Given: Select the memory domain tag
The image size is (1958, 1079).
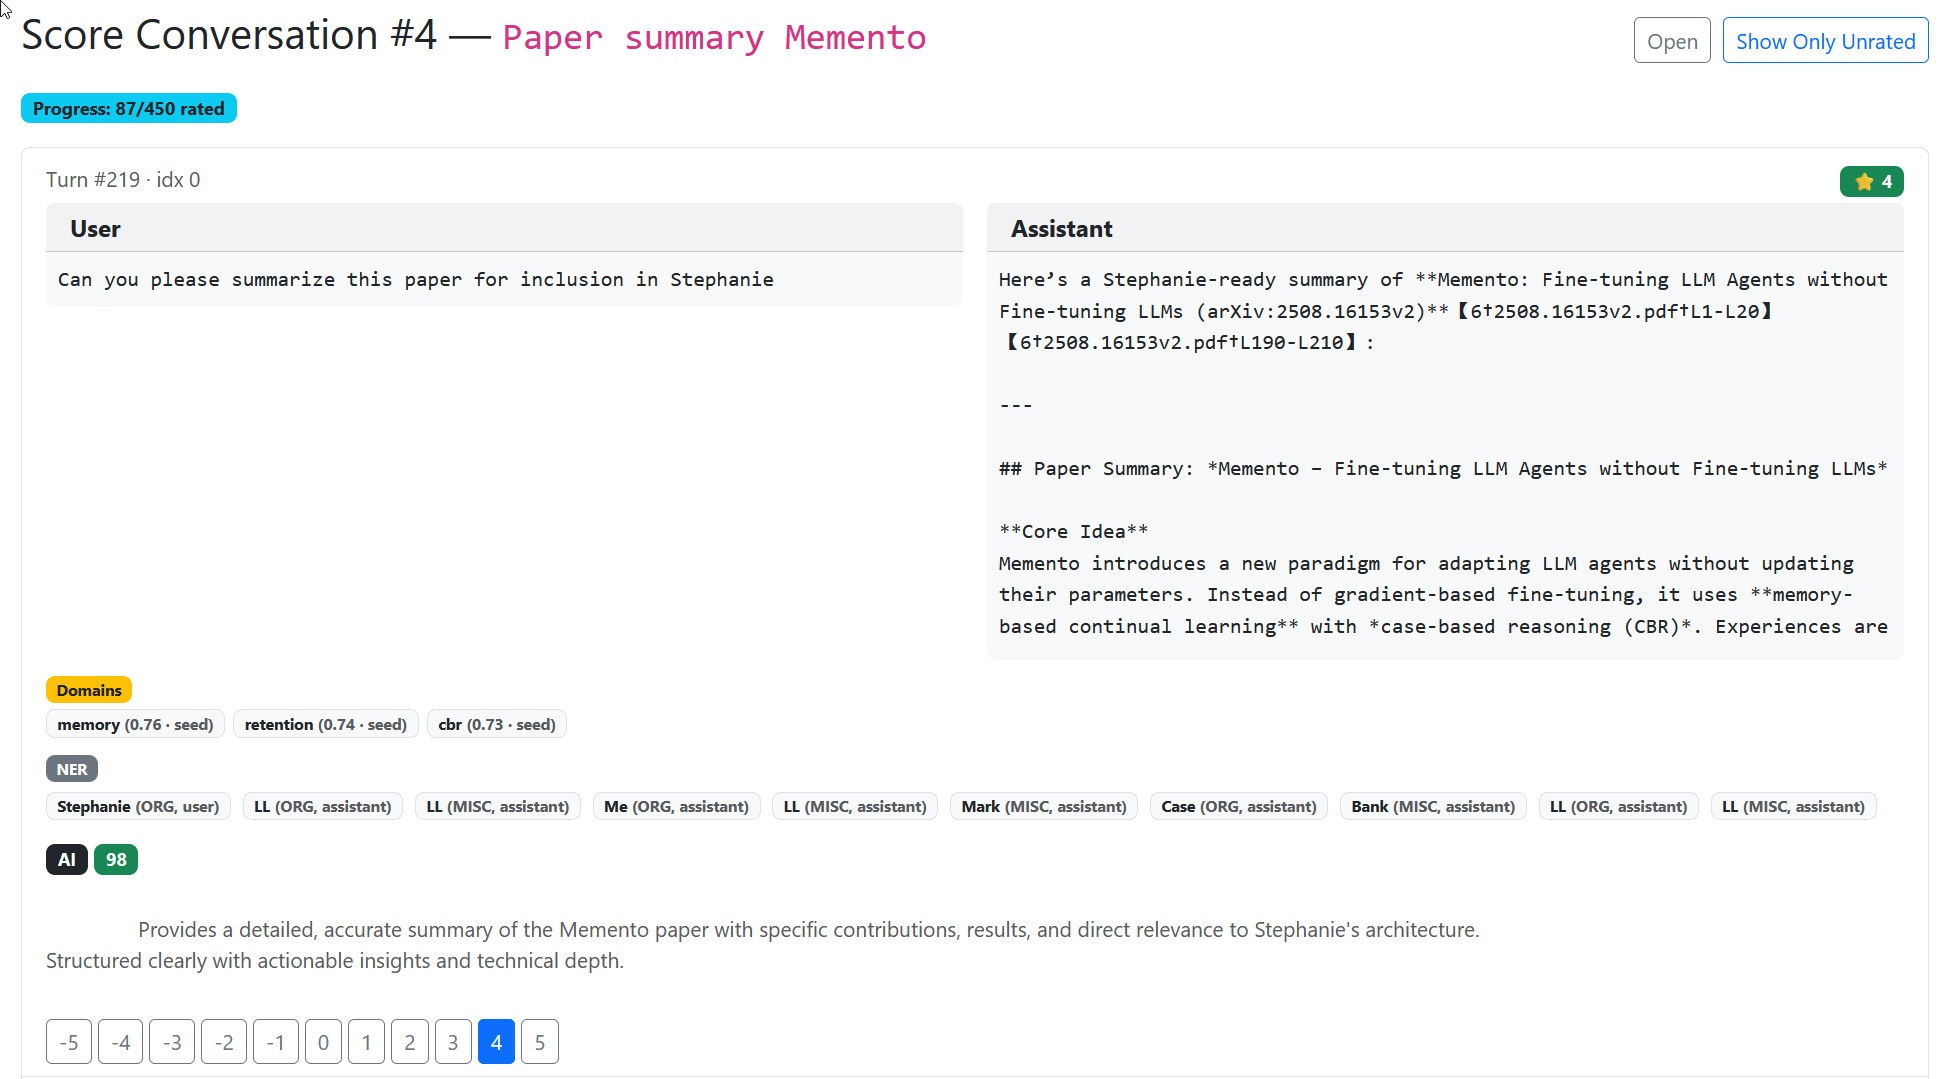Looking at the screenshot, I should (135, 724).
